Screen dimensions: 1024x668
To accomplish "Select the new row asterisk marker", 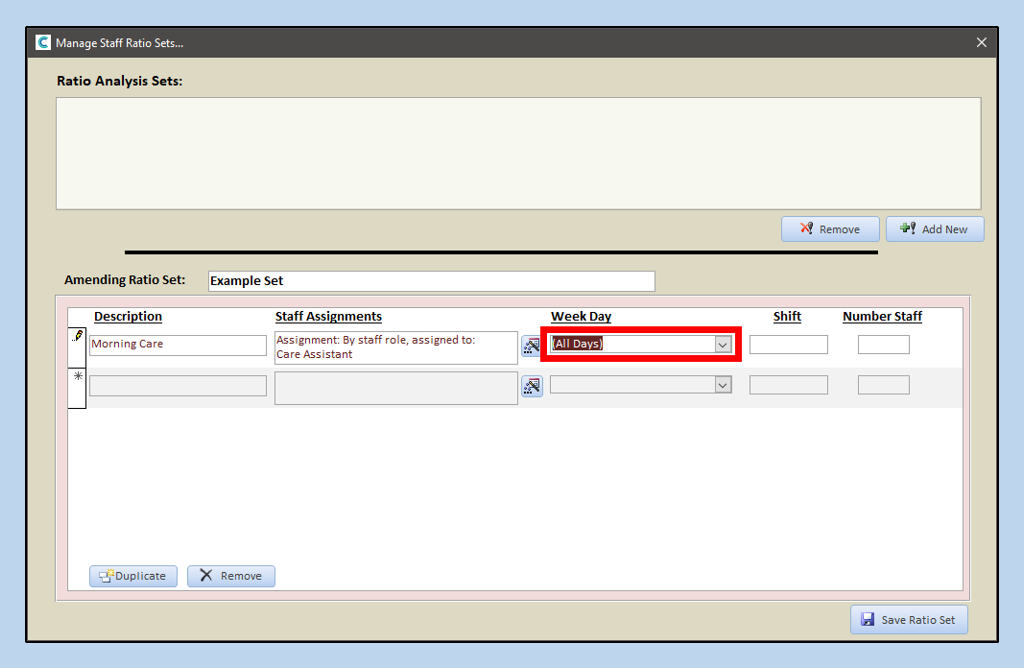I will (77, 378).
